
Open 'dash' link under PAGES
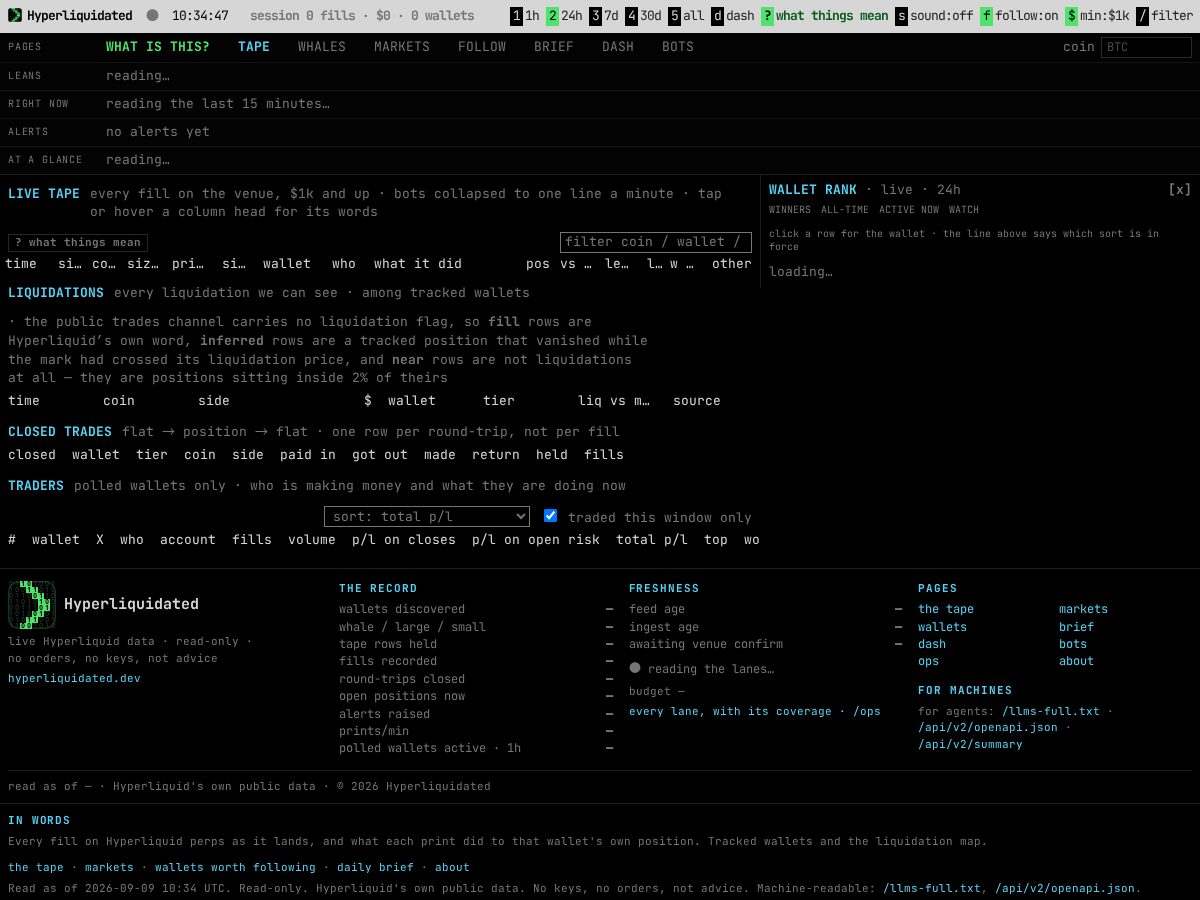tap(932, 644)
